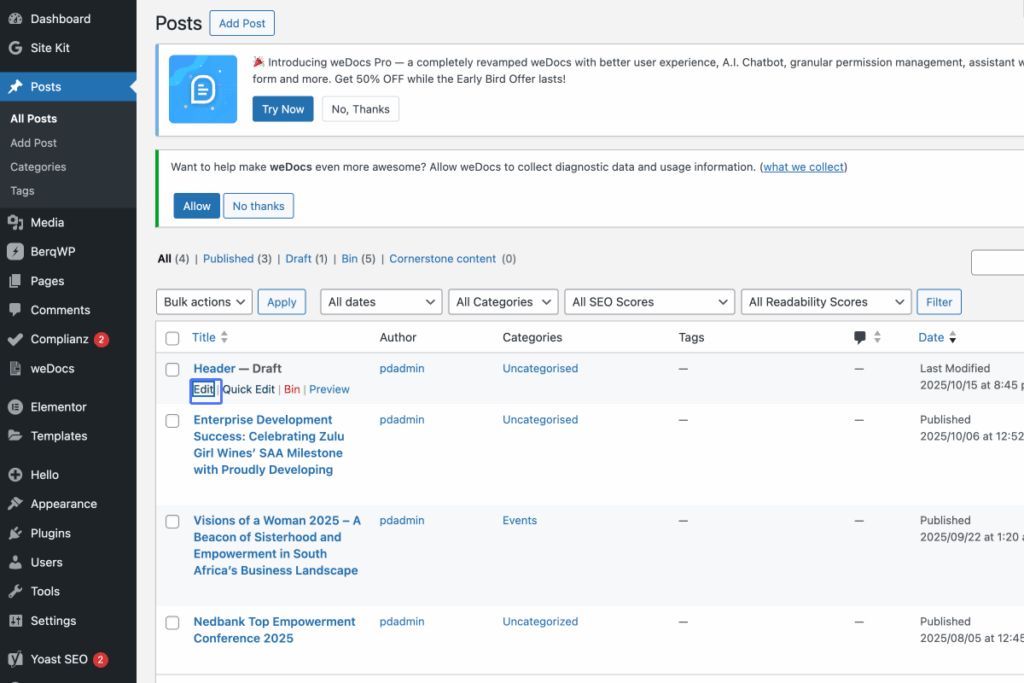Screen dimensions: 1024x683
Task: Open the Nedbank Top Empowerment Conference post
Action: [274, 630]
